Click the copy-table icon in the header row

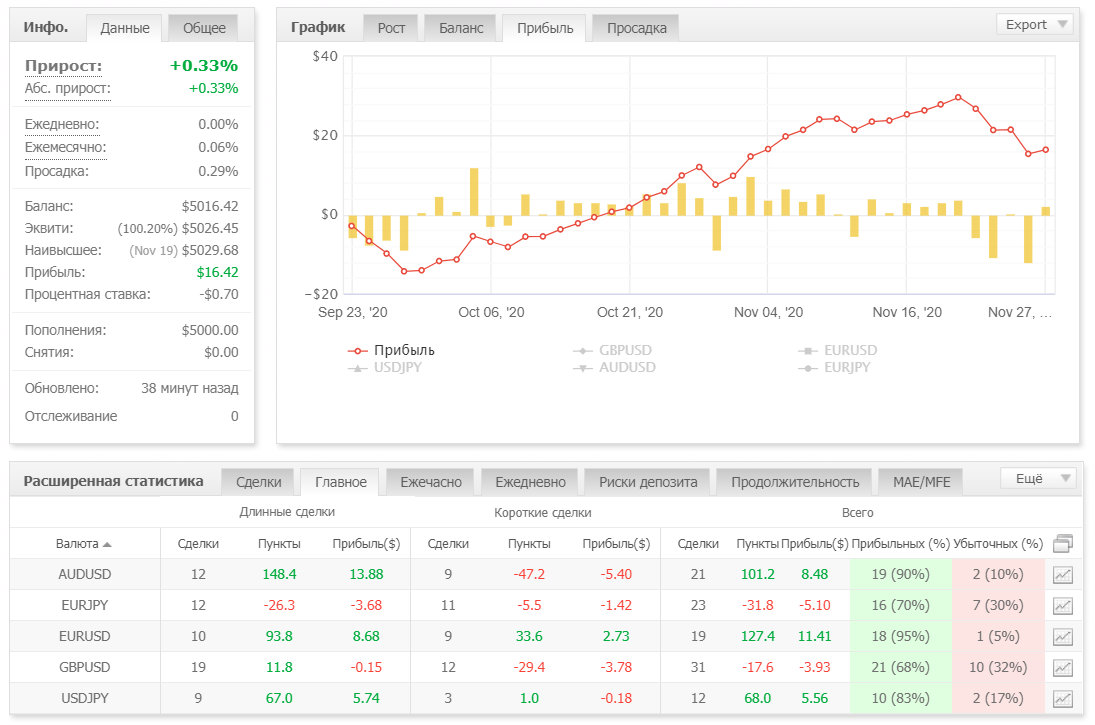pyautogui.click(x=1062, y=543)
